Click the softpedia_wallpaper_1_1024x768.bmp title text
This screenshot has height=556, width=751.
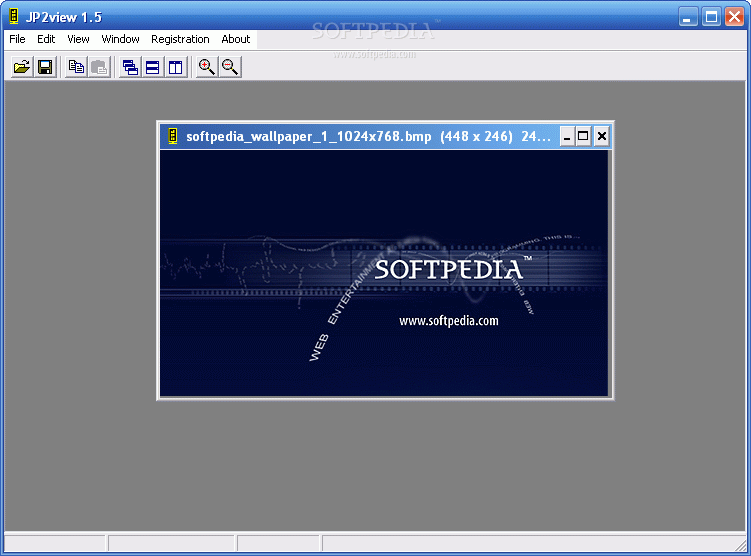click(308, 136)
